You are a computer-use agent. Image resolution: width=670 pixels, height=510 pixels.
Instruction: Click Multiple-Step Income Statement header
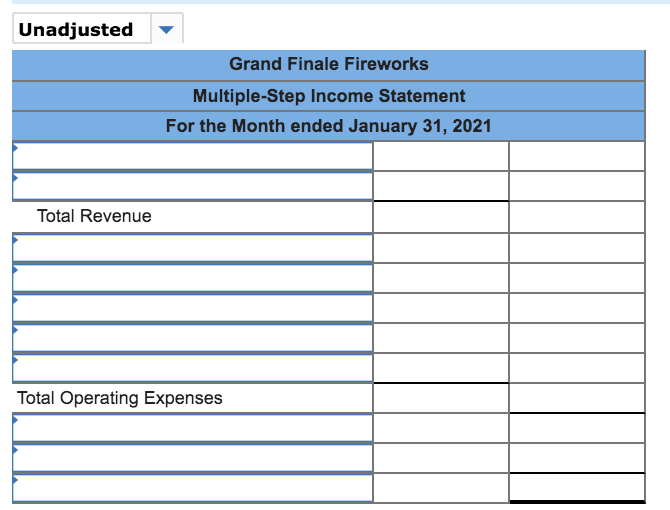pyautogui.click(x=329, y=96)
